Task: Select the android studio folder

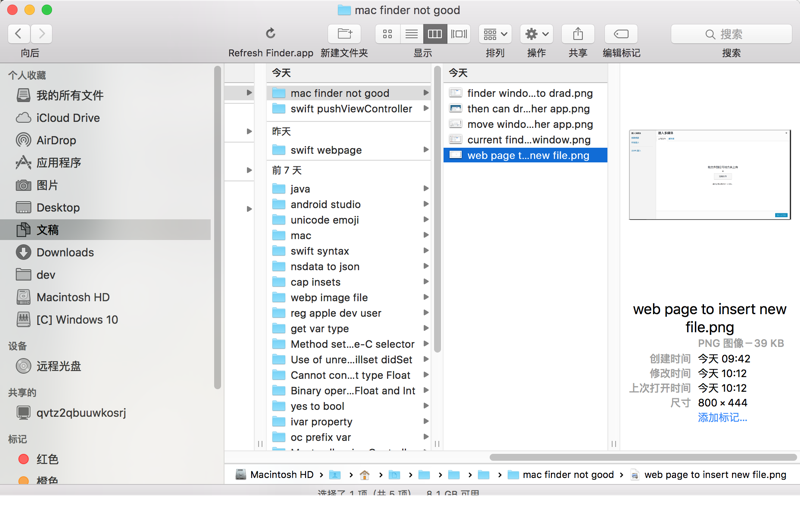Action: 349,205
